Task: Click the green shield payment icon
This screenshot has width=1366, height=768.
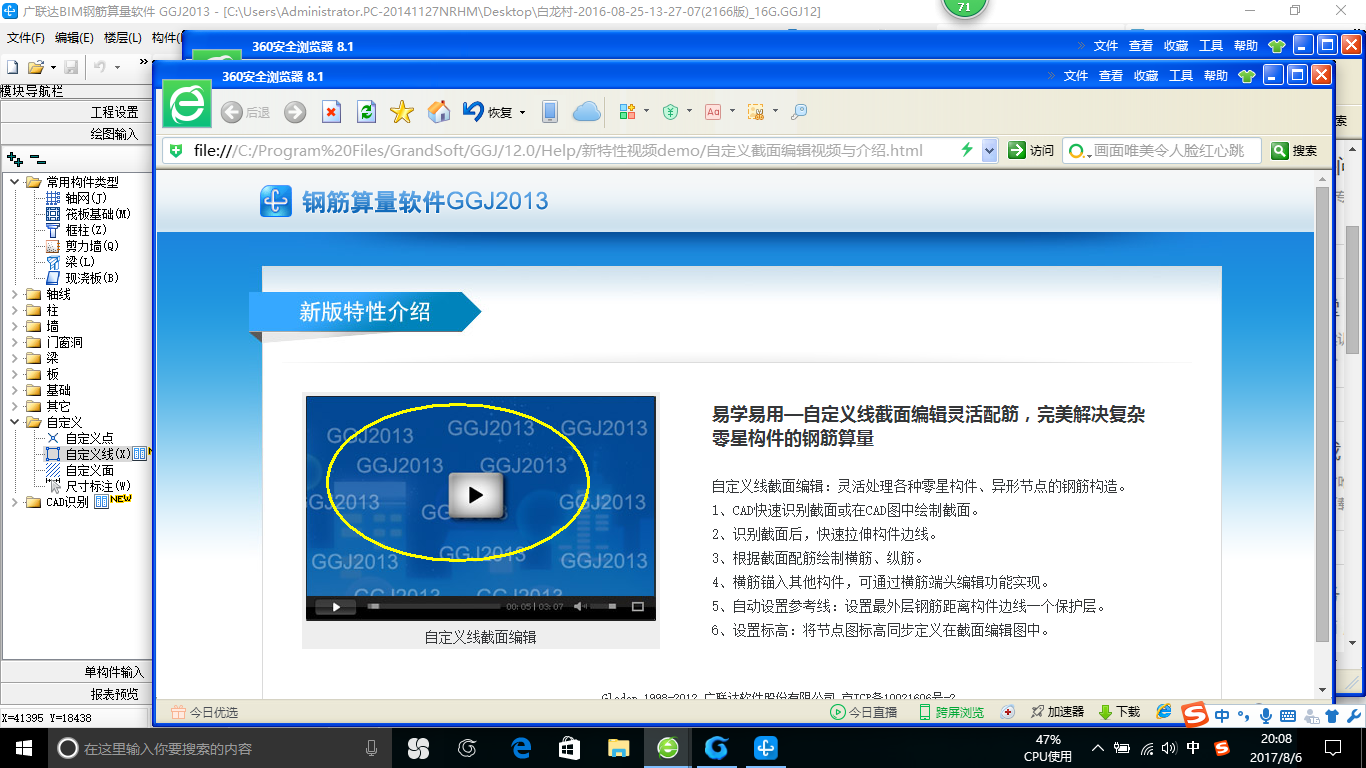Action: point(671,112)
